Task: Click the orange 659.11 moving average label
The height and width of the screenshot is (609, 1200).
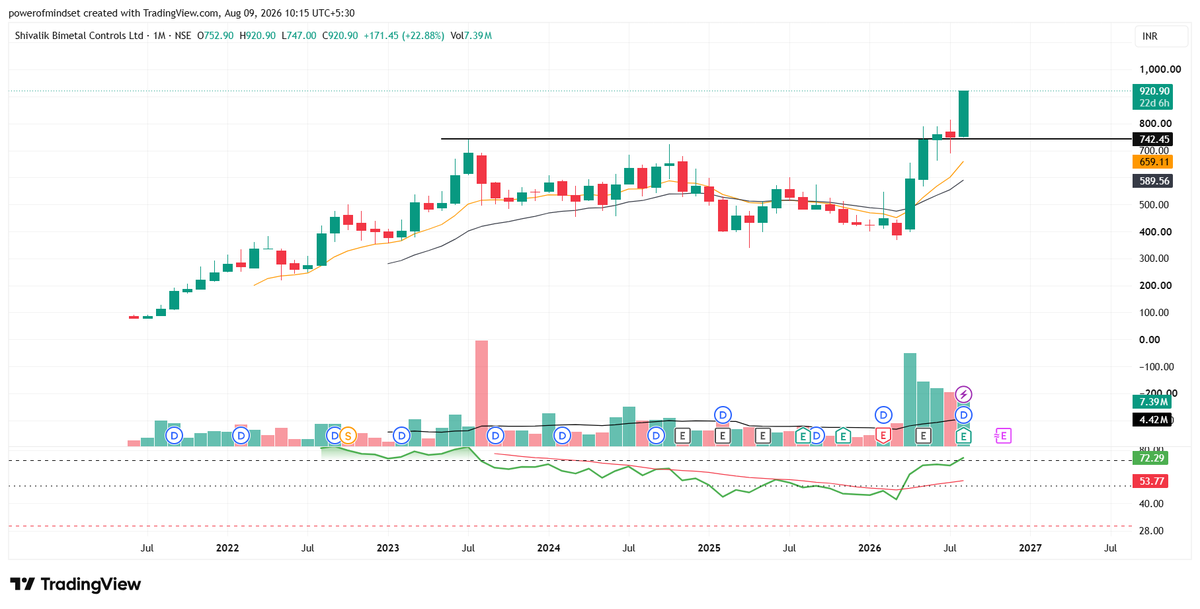Action: click(1154, 161)
